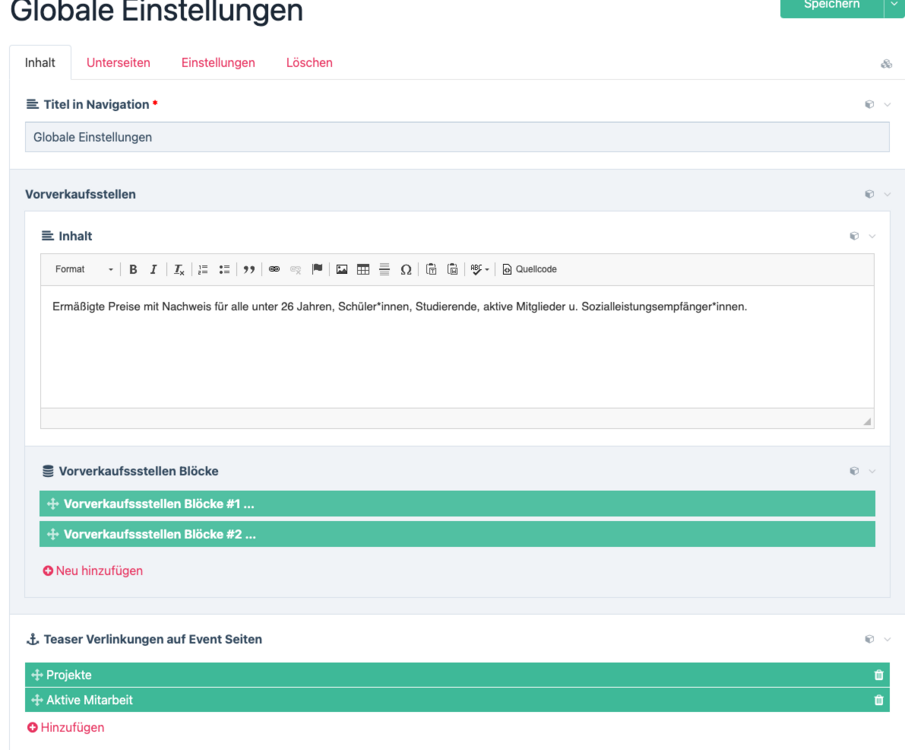
Task: Insert a link in the editor
Action: (x=274, y=270)
